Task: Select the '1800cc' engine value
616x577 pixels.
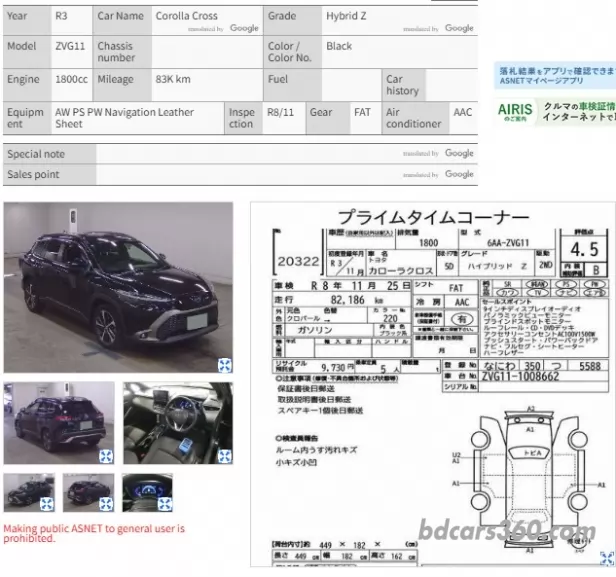Action: coord(71,79)
